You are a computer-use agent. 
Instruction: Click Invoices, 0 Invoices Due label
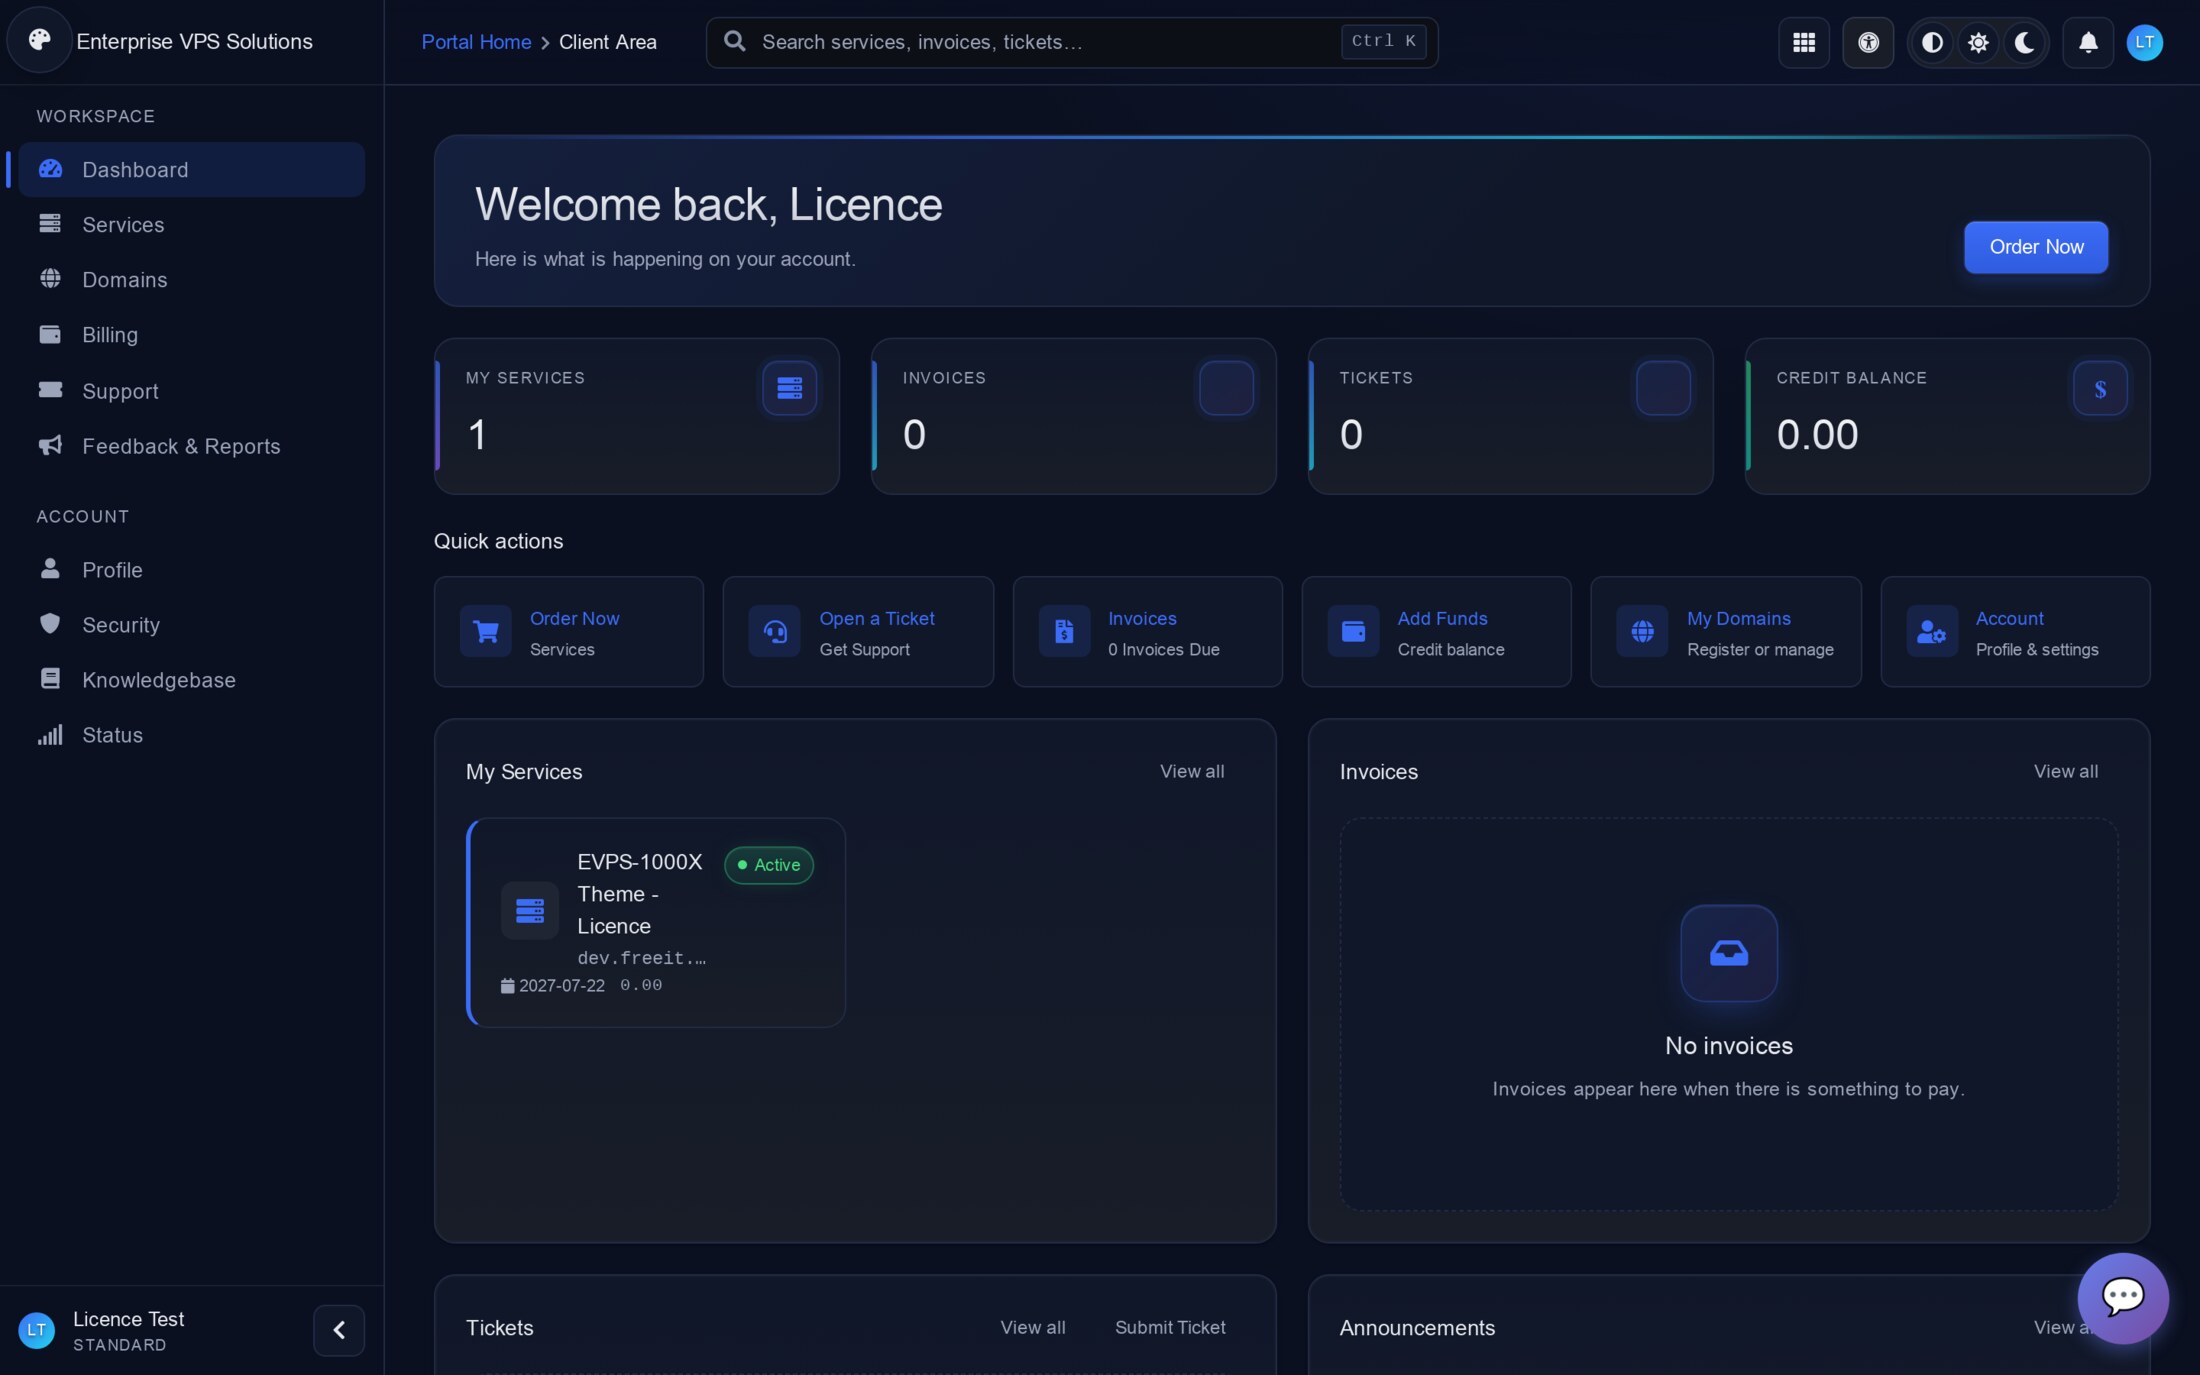(x=1164, y=633)
